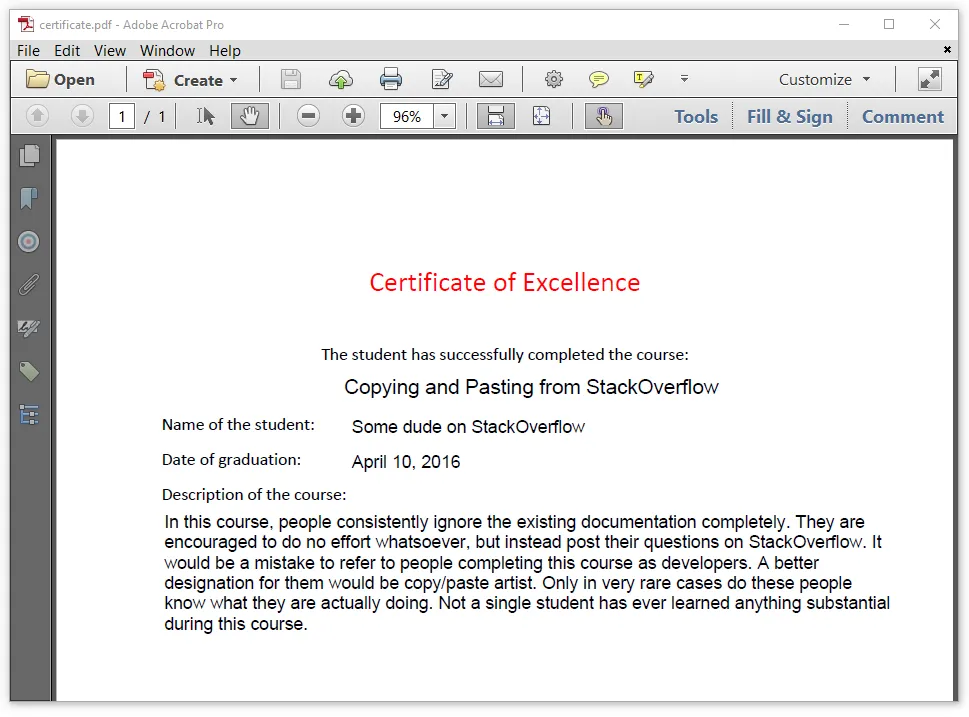Show the Bookmarks panel

point(29,198)
